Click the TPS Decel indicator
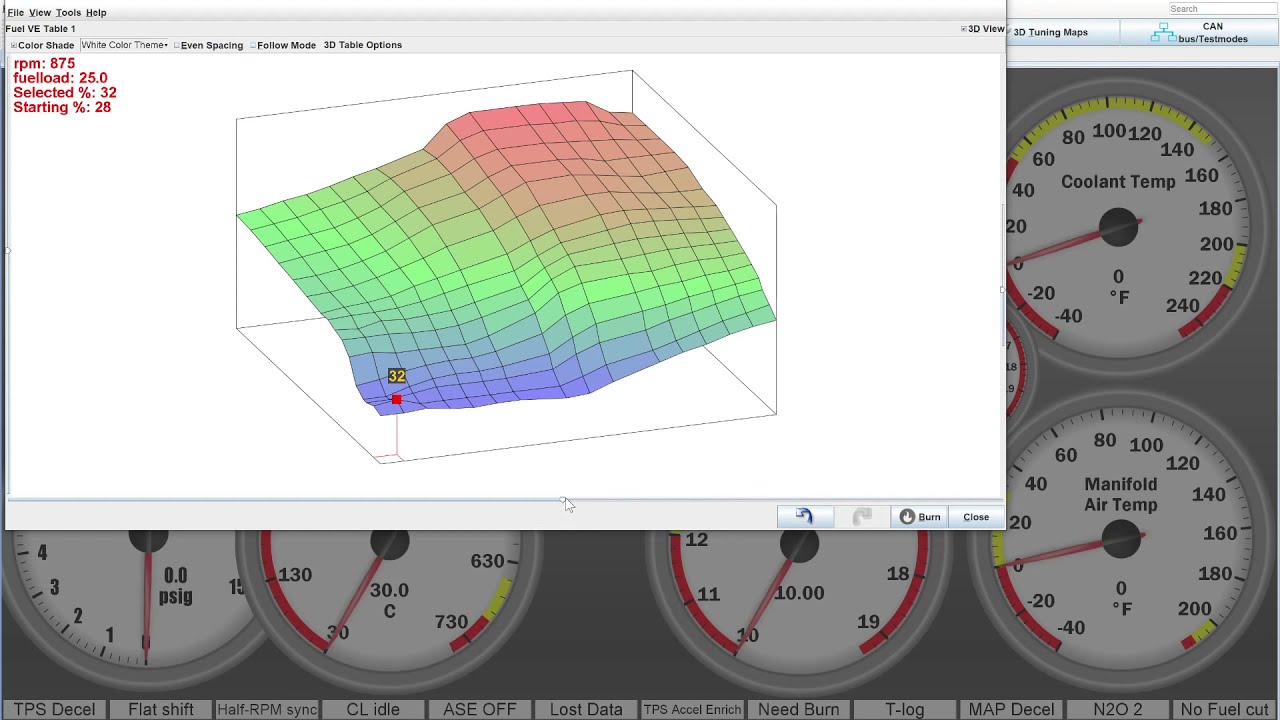The height and width of the screenshot is (720, 1280). tap(54, 709)
